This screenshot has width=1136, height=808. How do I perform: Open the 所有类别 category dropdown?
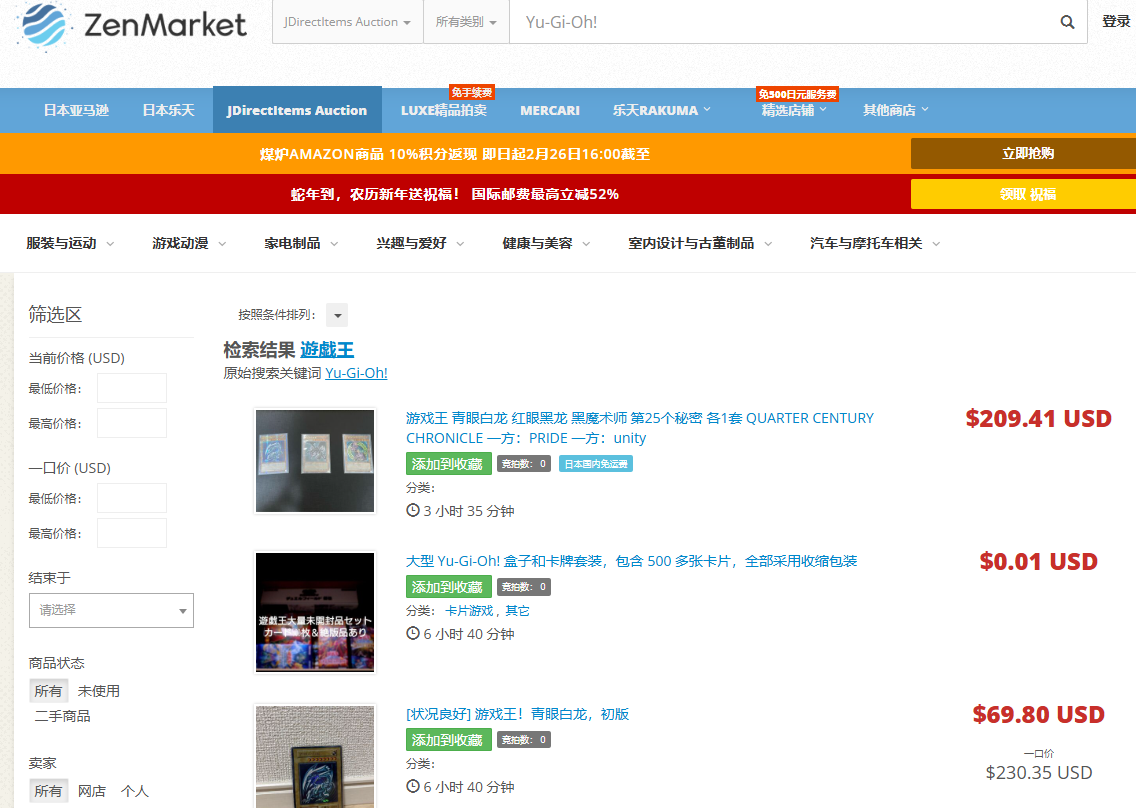tap(466, 22)
